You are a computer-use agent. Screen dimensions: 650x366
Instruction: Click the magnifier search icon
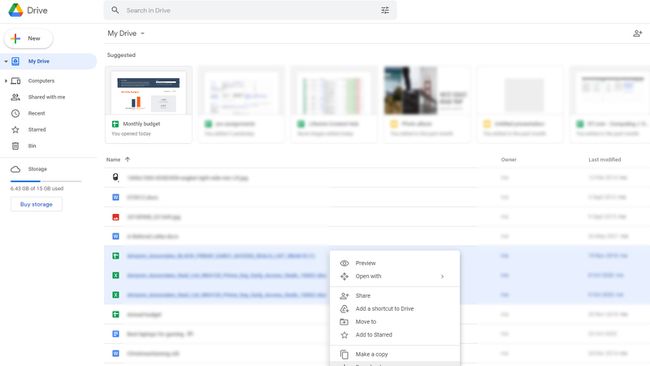click(115, 10)
